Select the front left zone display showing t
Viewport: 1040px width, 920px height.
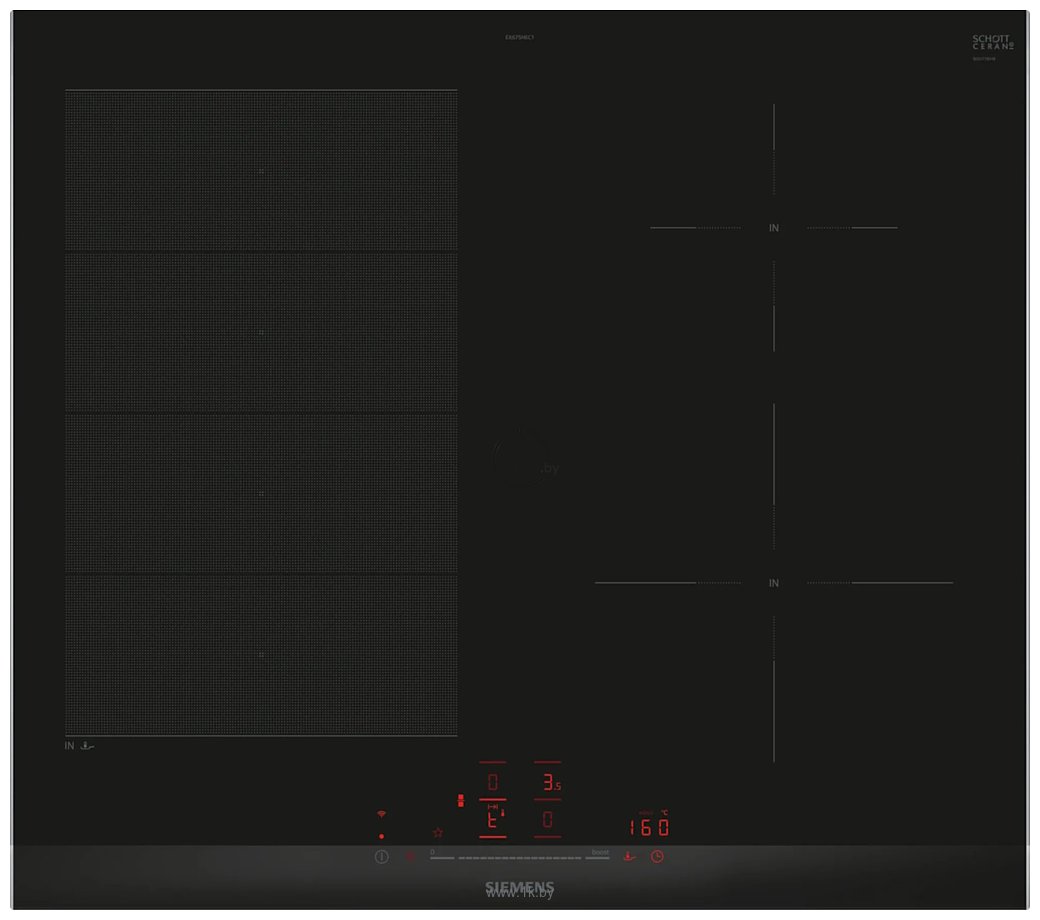click(493, 820)
